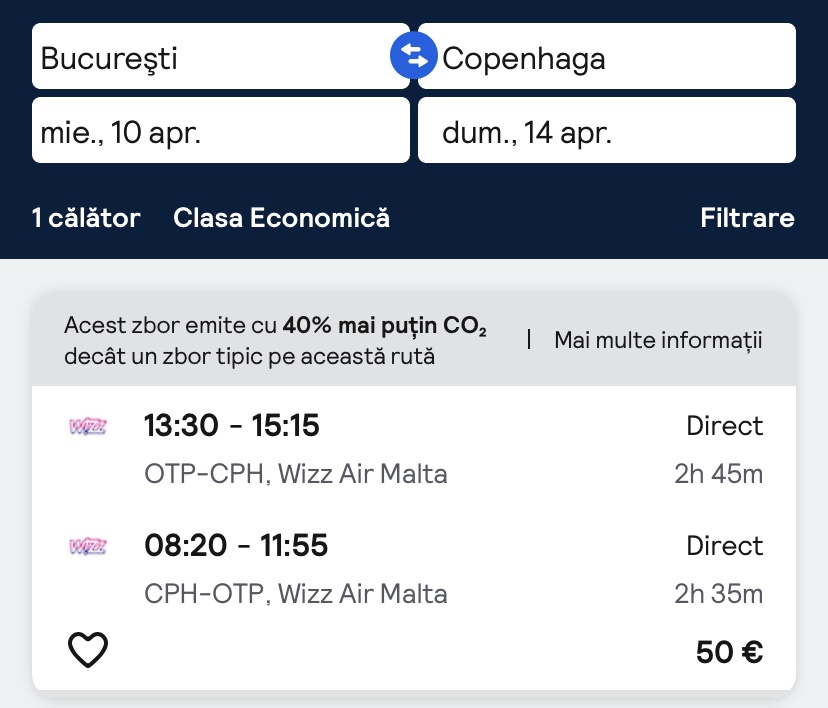Viewport: 828px width, 708px height.
Task: Open Clasa Economică cabin selector
Action: pos(281,218)
